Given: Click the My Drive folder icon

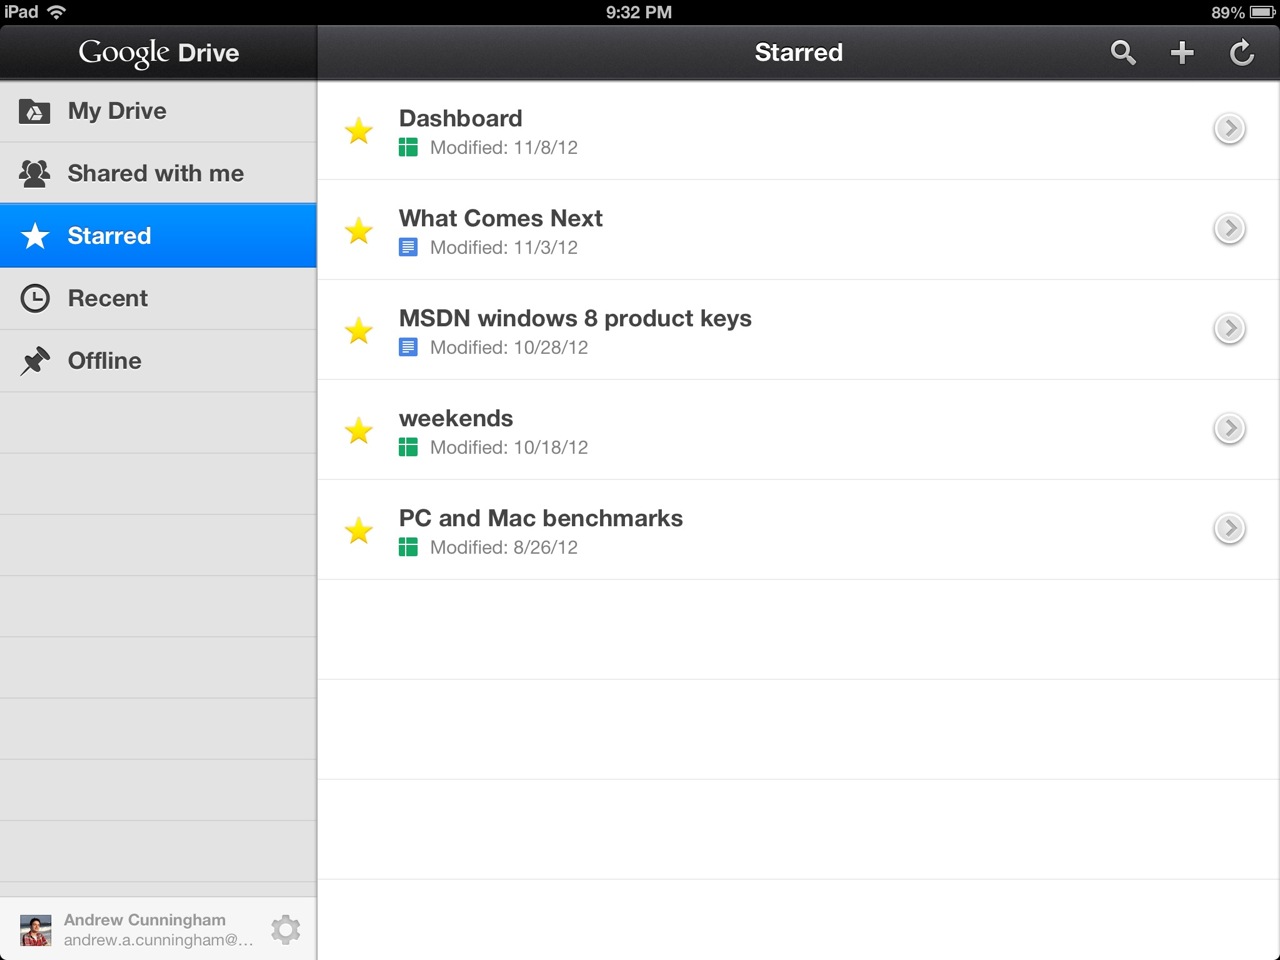Looking at the screenshot, I should pos(34,111).
